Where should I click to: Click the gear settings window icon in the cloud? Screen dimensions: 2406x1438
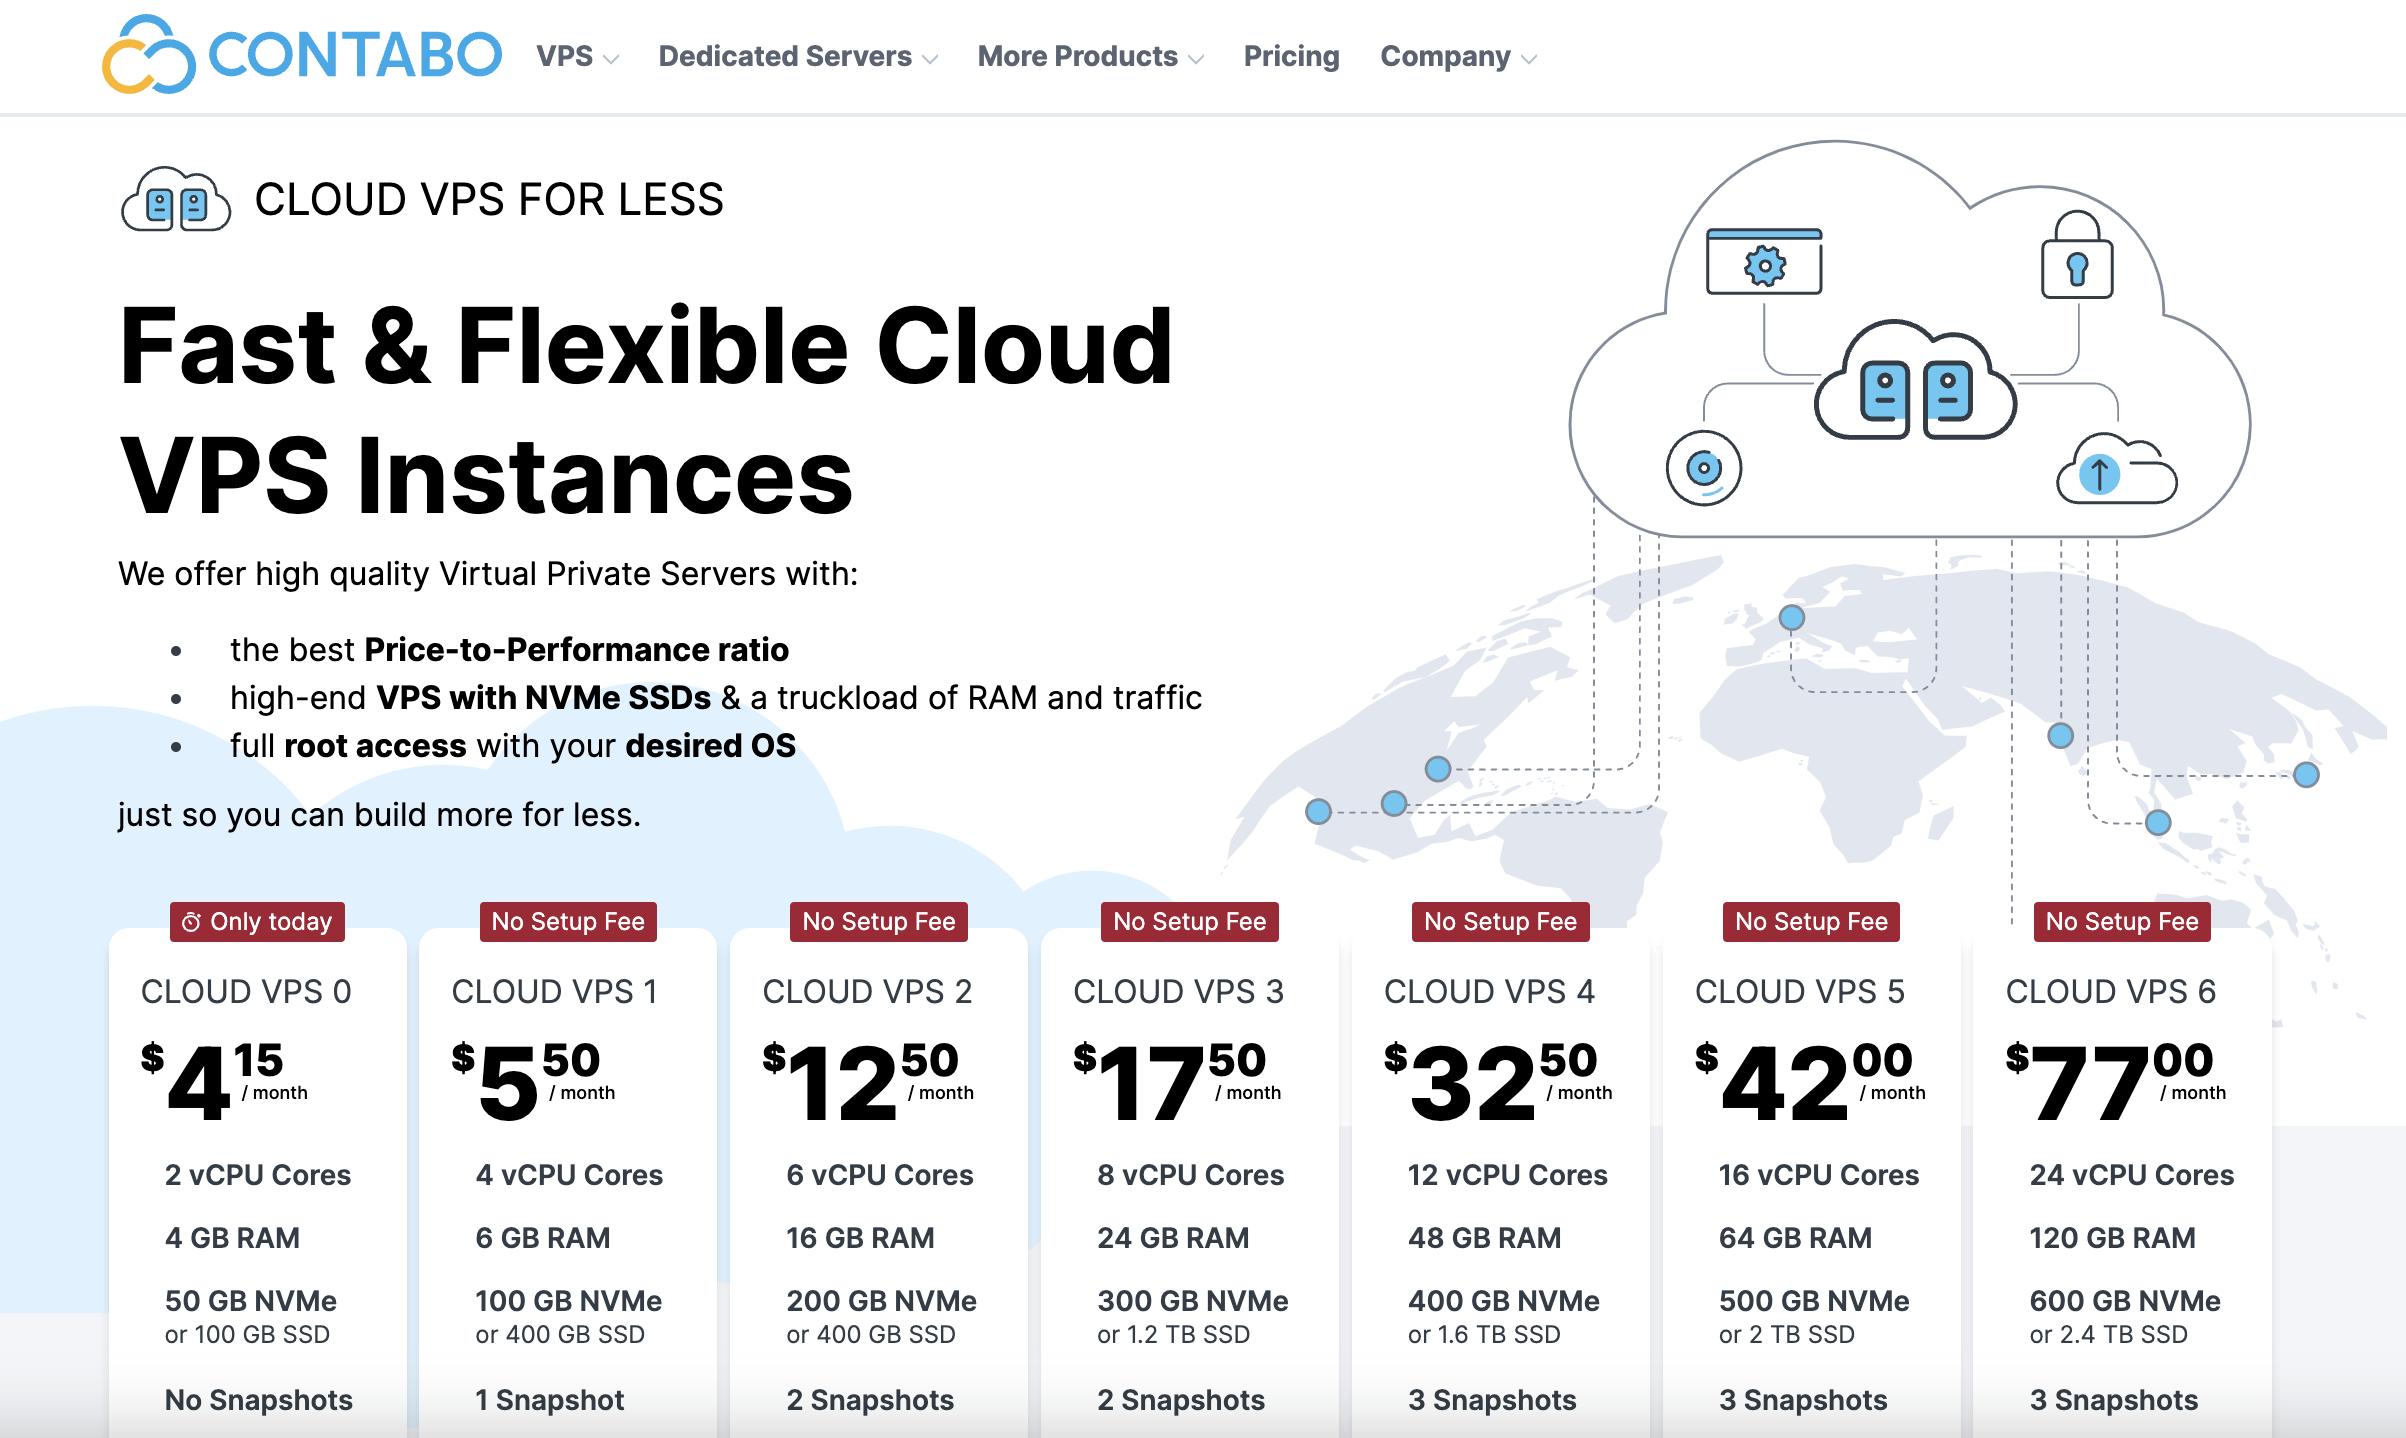coord(1764,262)
